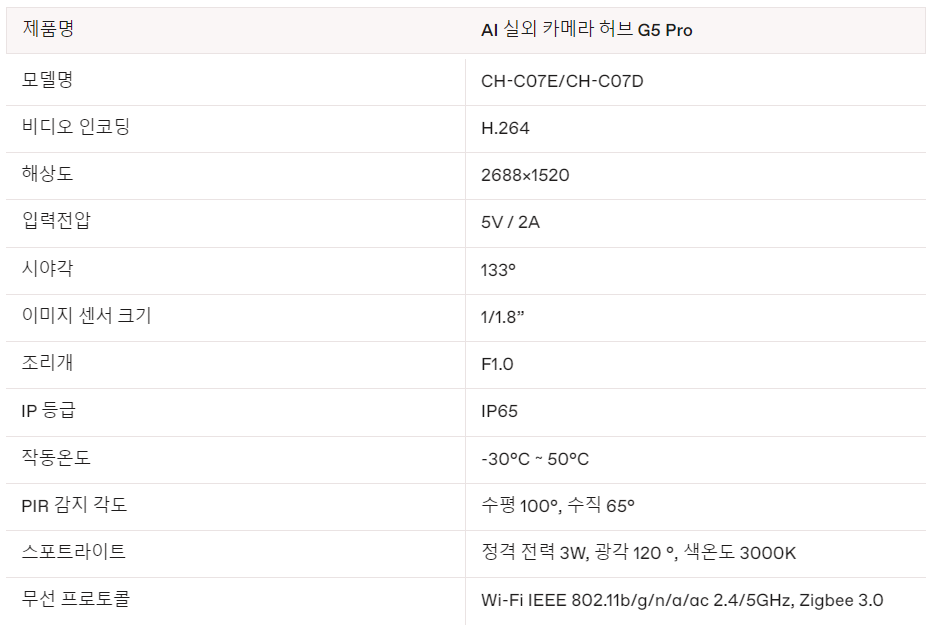Click the 133° field-of-view value
The height and width of the screenshot is (632, 928).
pos(499,269)
